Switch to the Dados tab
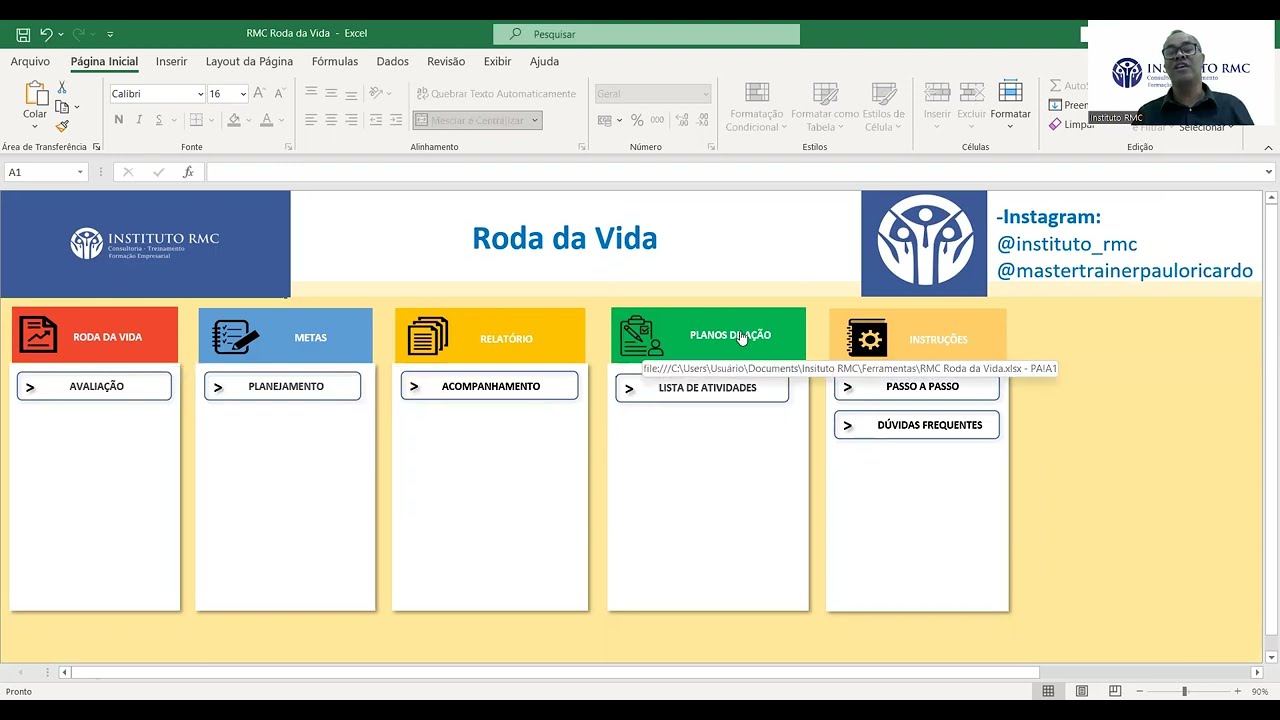The image size is (1280, 720). [x=392, y=61]
